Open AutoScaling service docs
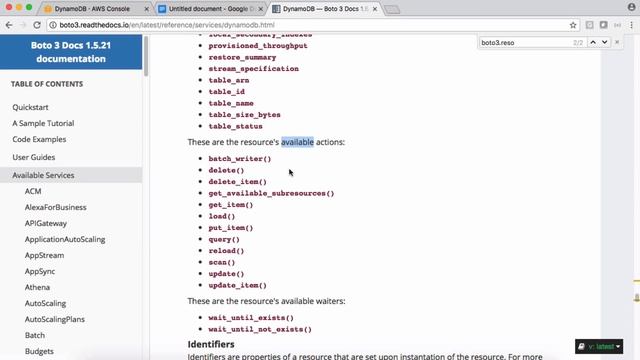Viewport: 640px width, 360px height. pyautogui.click(x=45, y=303)
